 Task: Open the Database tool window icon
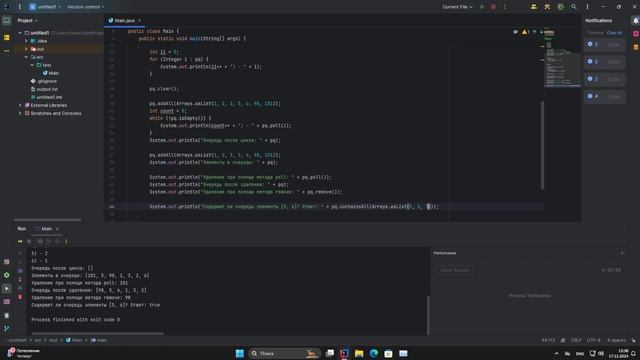[x=636, y=47]
